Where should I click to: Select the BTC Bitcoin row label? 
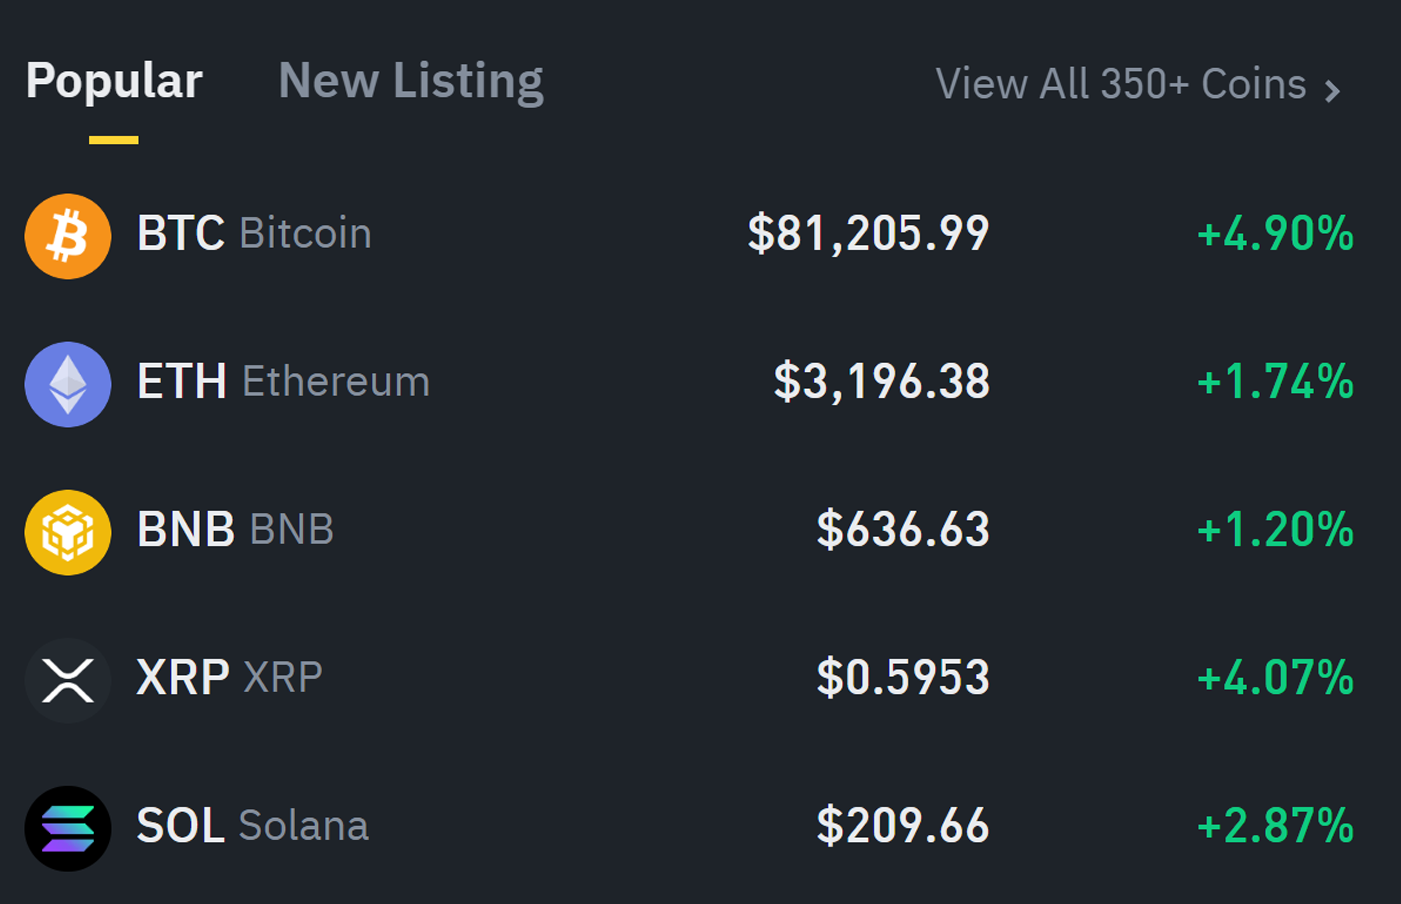[x=254, y=234]
